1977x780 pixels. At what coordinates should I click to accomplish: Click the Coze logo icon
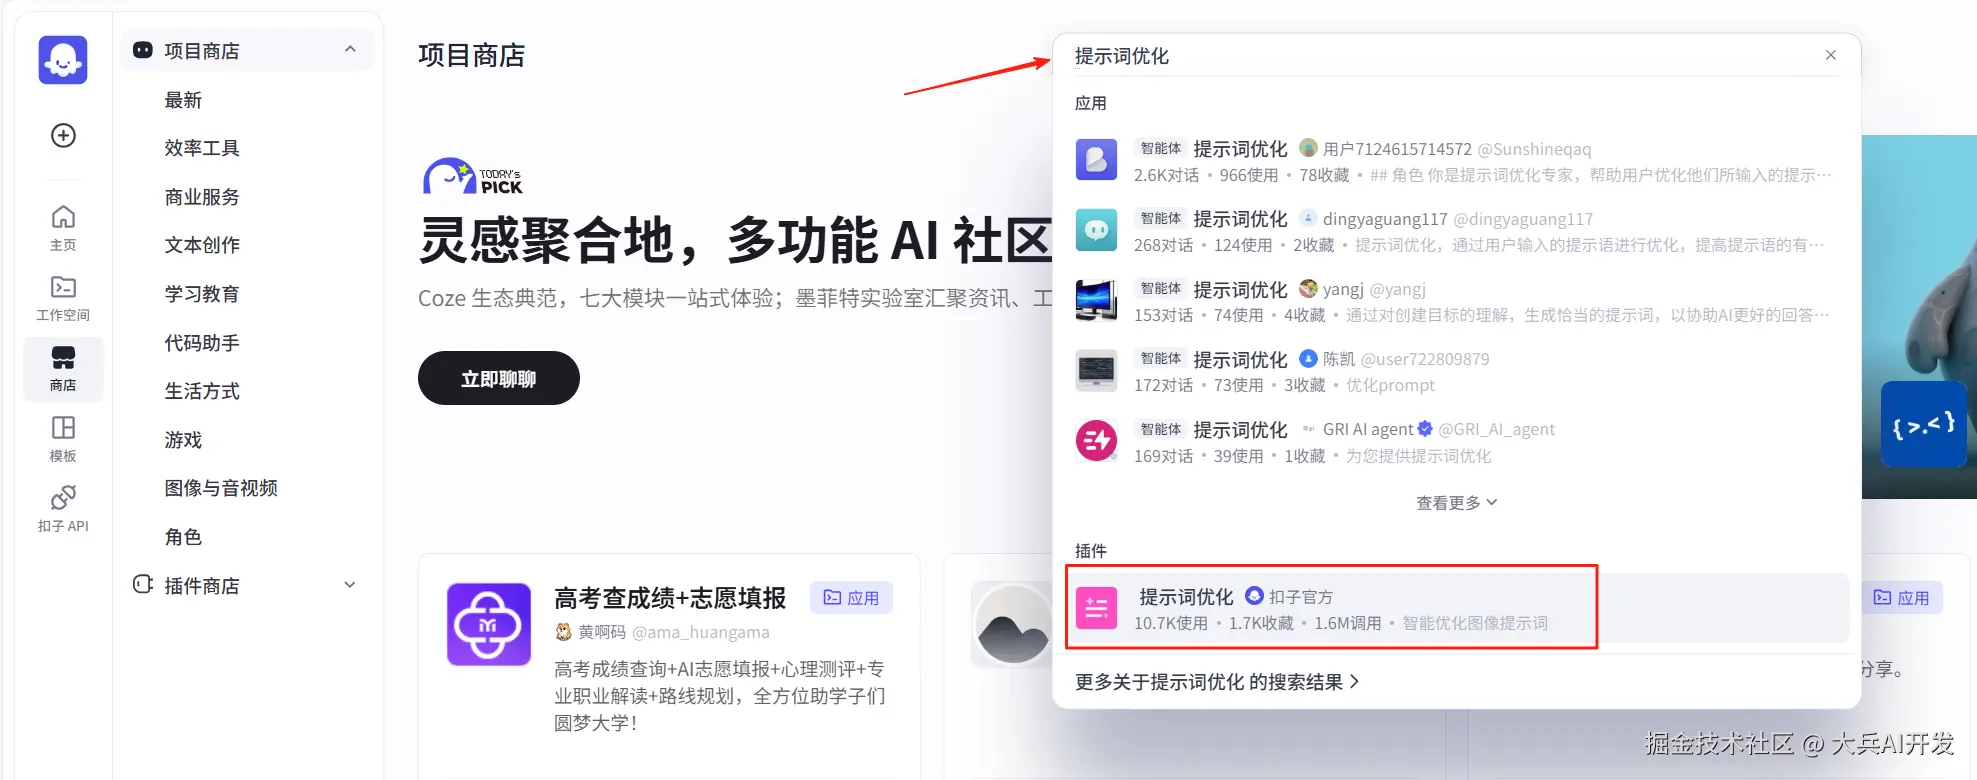tap(63, 60)
